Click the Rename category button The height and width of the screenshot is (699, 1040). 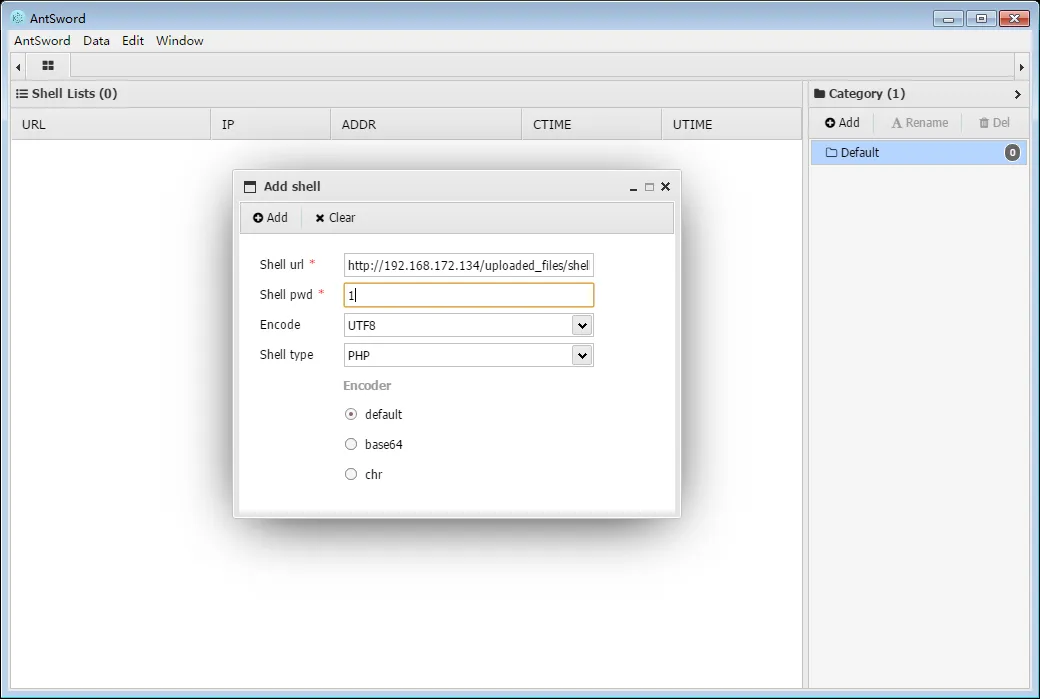pos(919,123)
